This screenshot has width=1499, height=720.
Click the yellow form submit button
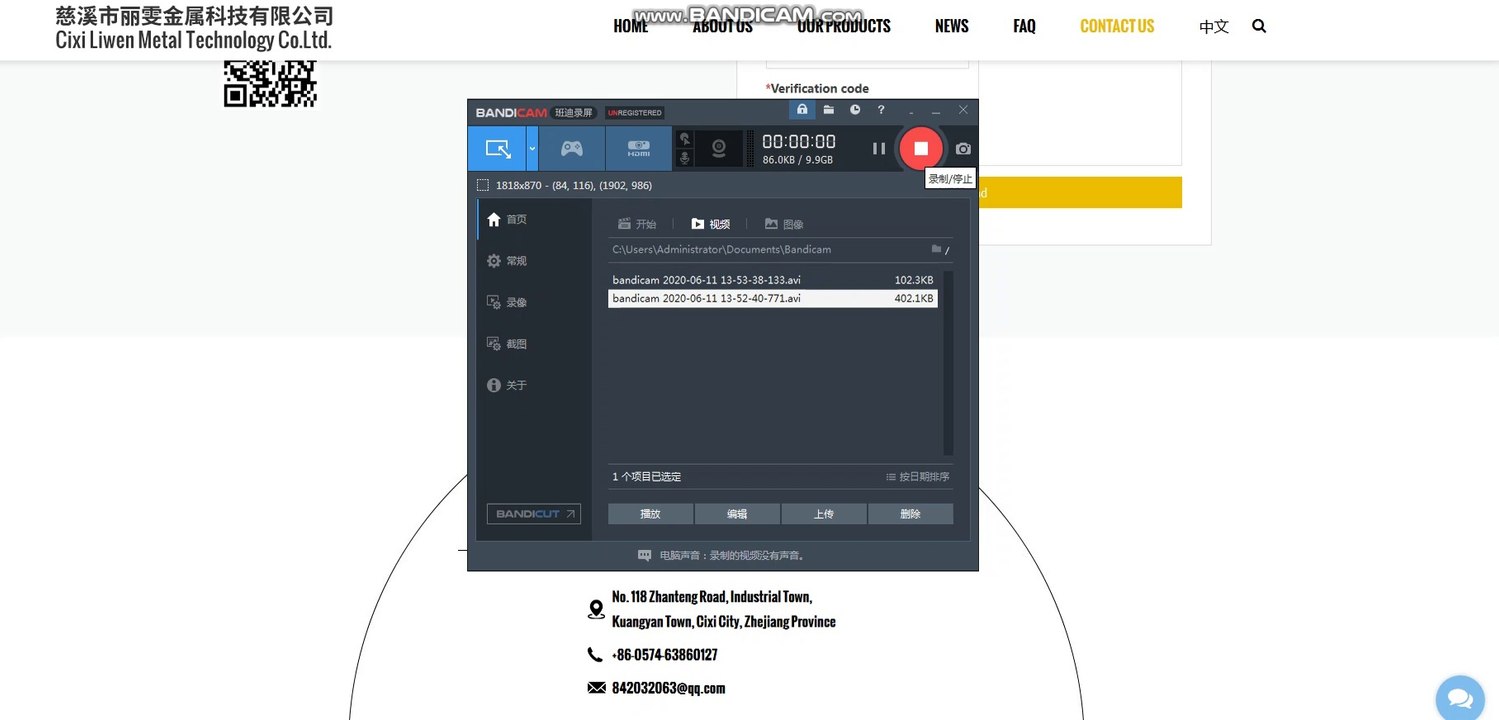(x=1079, y=193)
